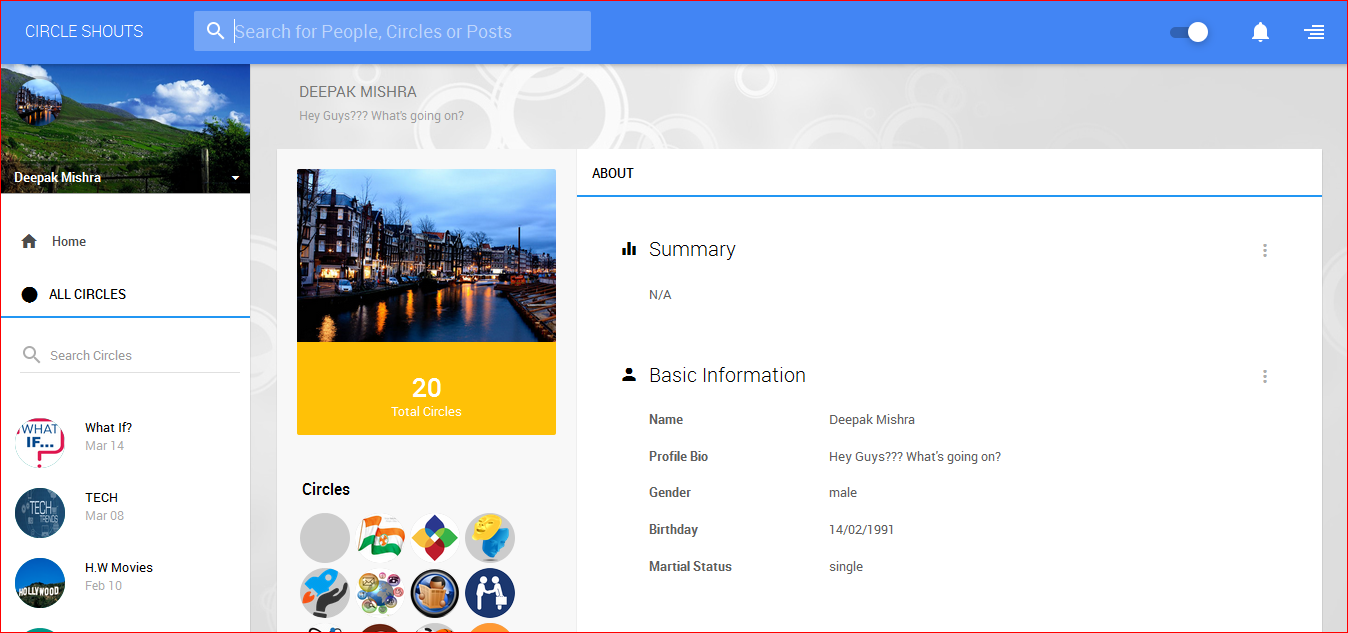The height and width of the screenshot is (633, 1348).
Task: Open the Hollywood H.W Movies avatar
Action: (40, 583)
